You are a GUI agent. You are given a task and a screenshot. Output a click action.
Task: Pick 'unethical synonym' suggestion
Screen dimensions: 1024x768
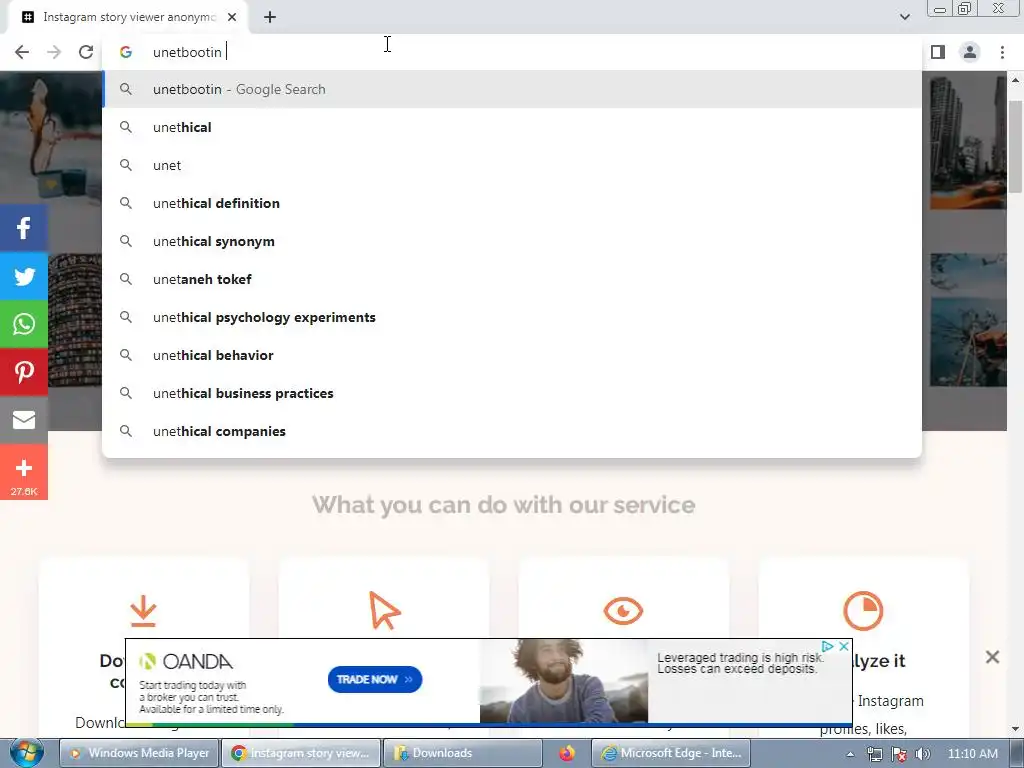(x=512, y=241)
